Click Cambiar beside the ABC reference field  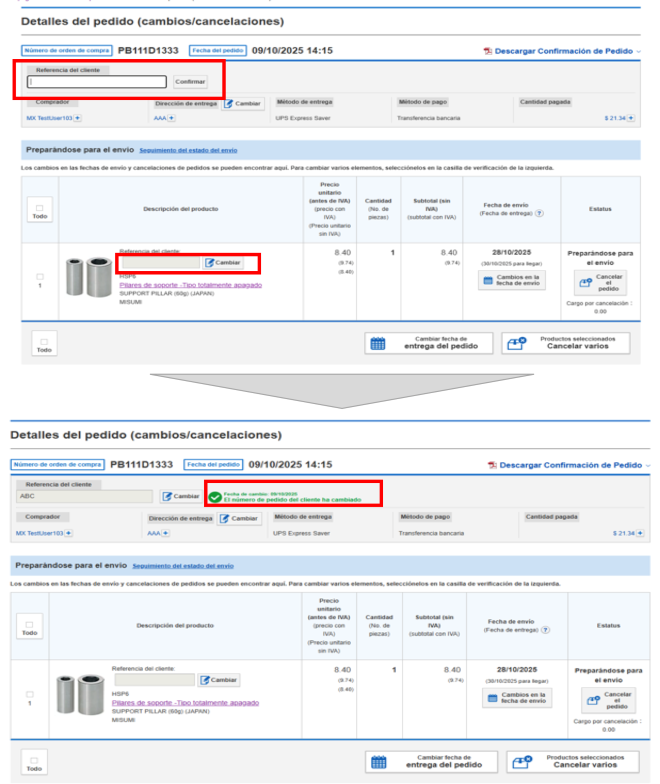coord(181,496)
